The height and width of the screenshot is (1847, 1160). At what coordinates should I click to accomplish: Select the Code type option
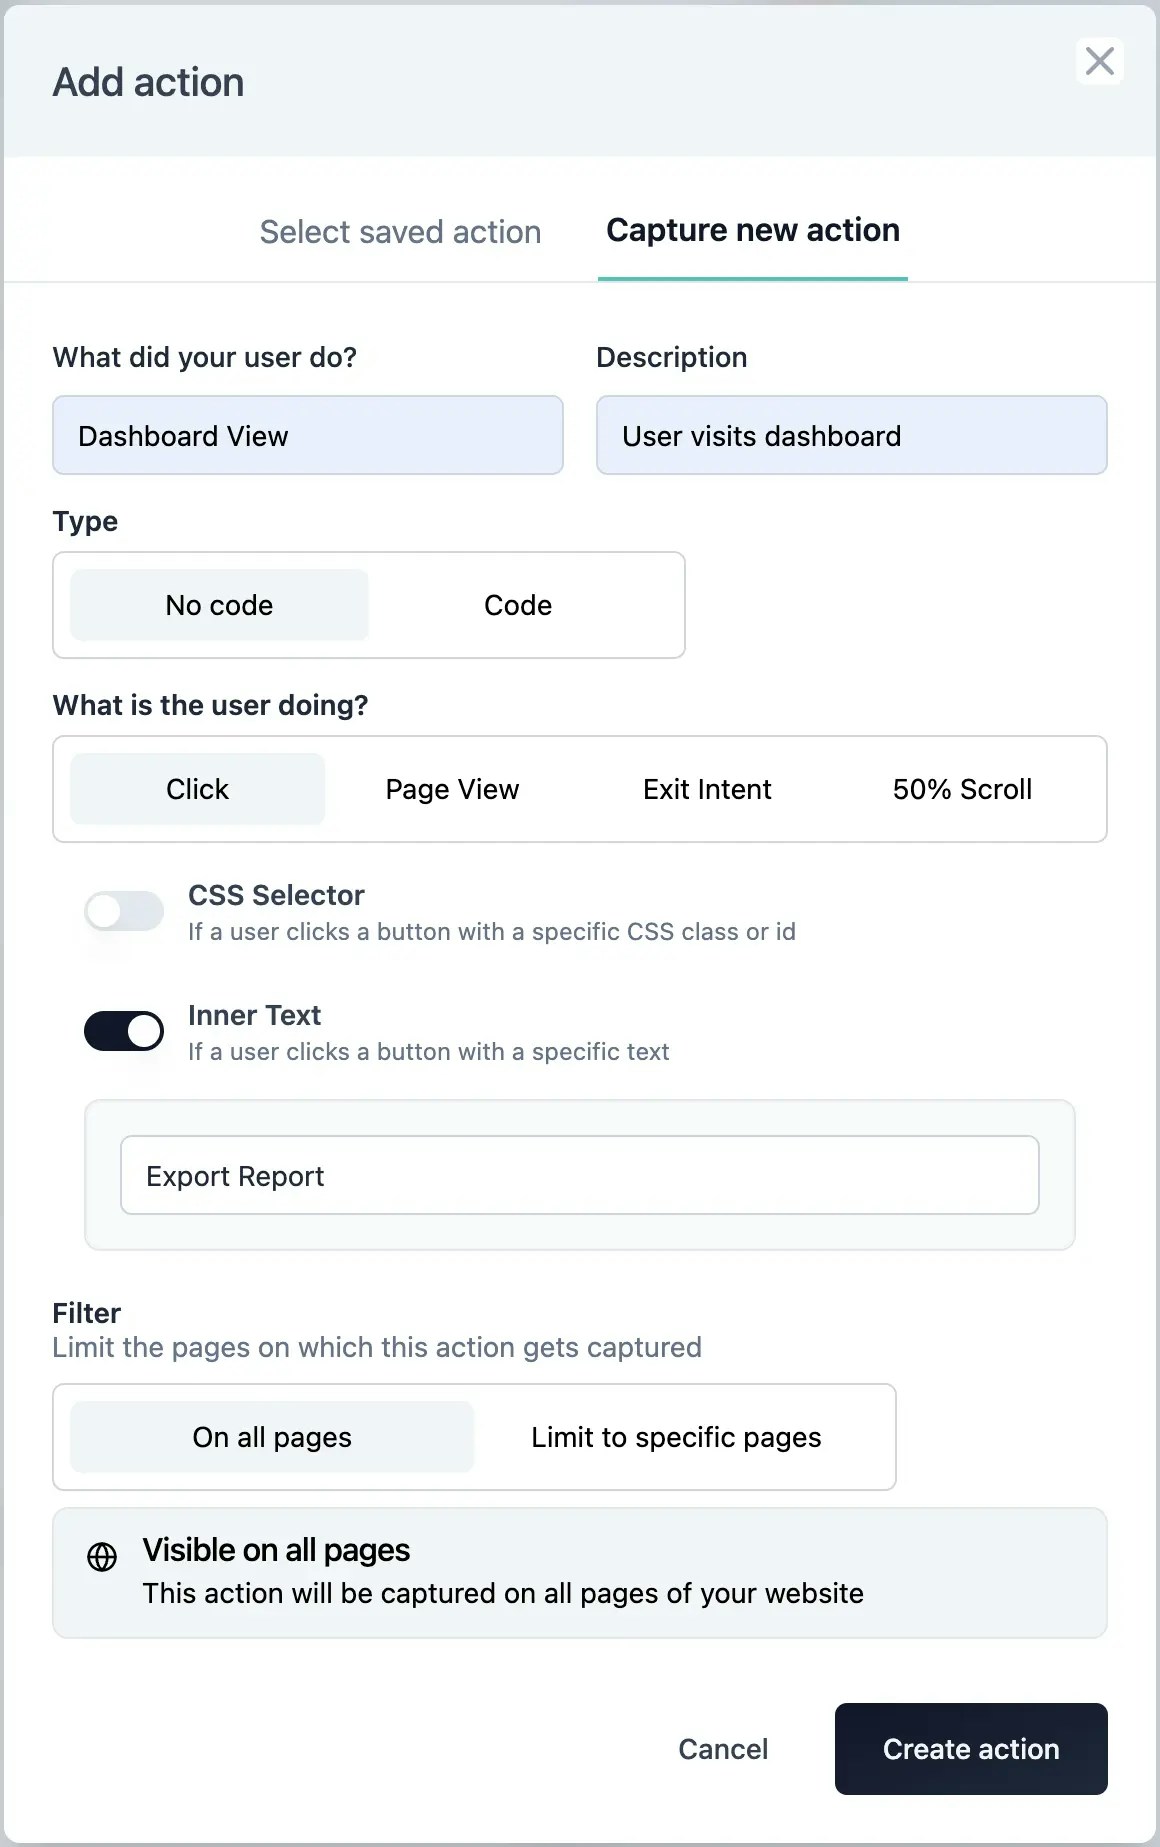point(518,605)
